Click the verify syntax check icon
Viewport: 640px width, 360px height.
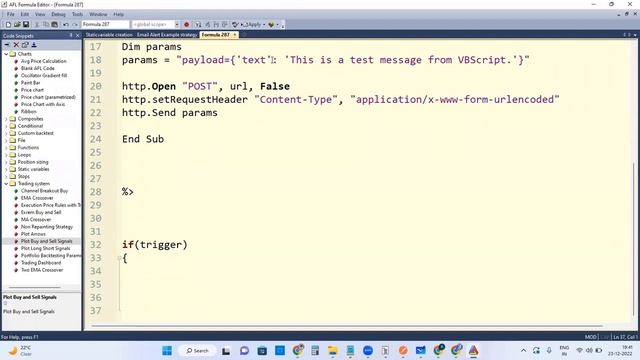[235, 25]
